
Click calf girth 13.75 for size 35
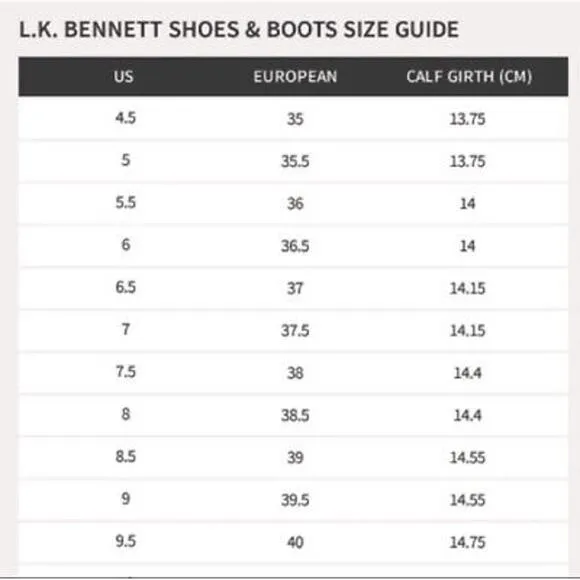point(467,119)
